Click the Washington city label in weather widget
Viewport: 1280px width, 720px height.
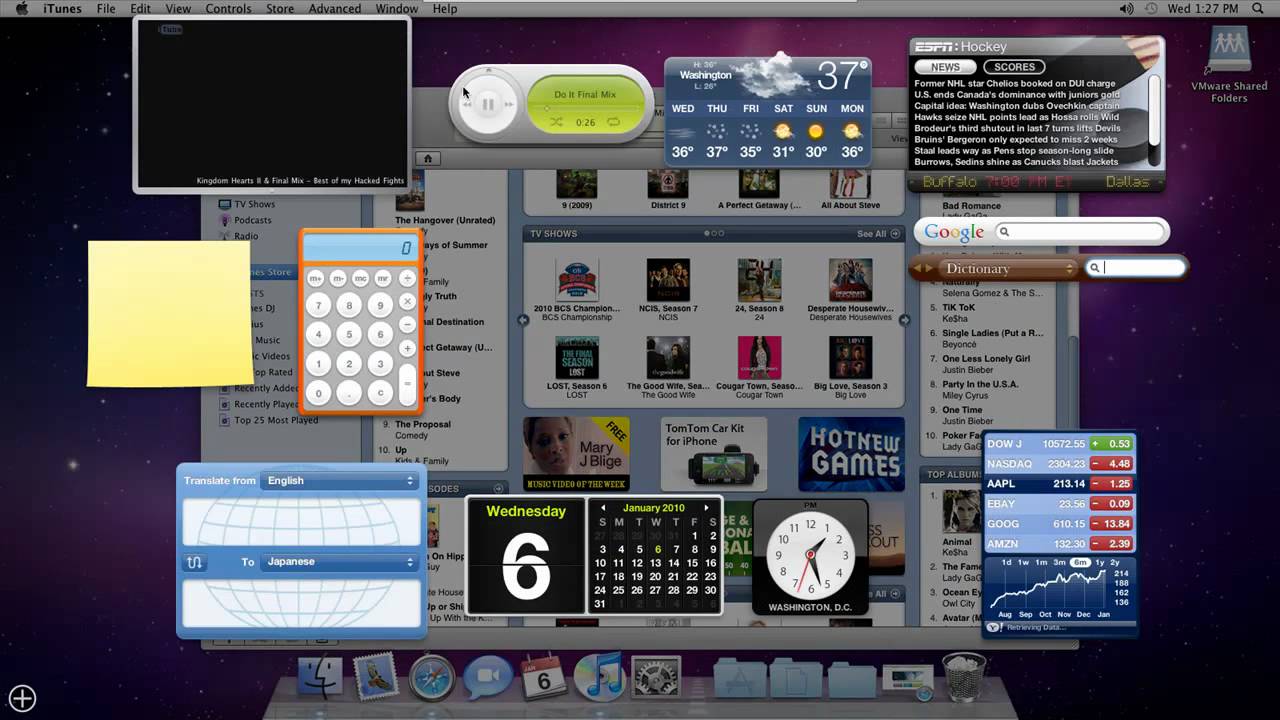[705, 75]
